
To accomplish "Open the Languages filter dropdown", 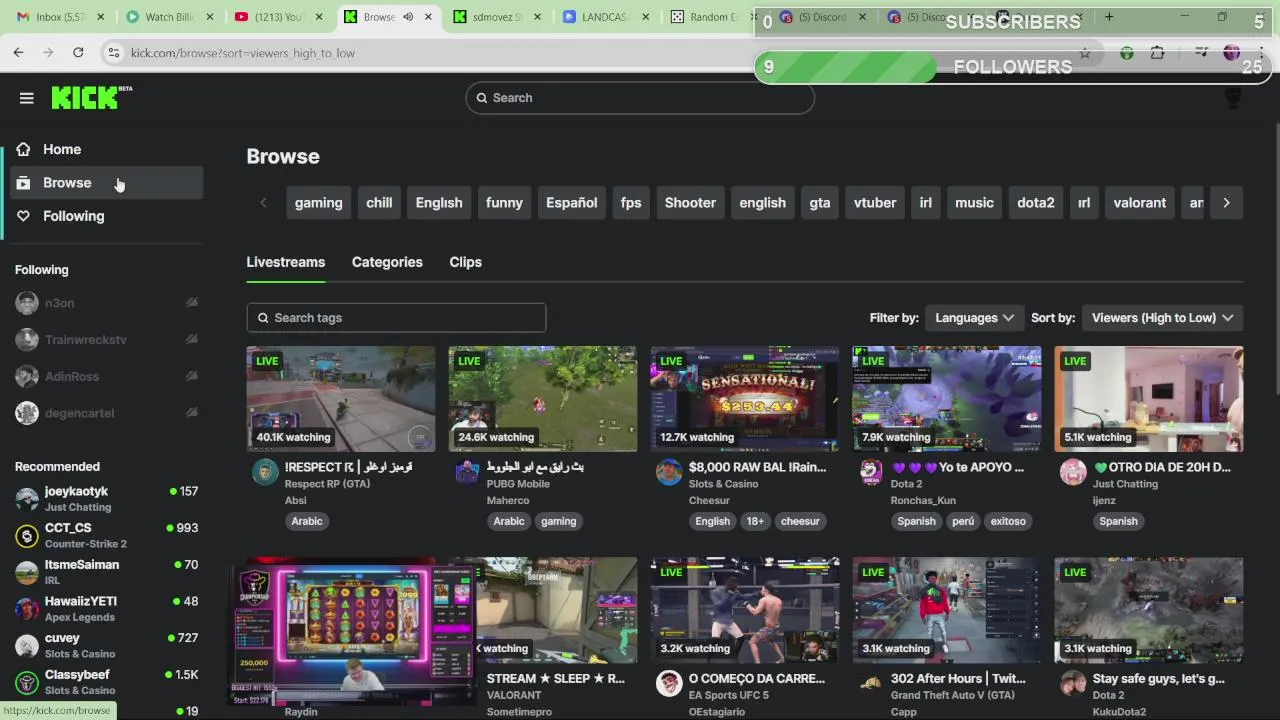I will tap(974, 318).
